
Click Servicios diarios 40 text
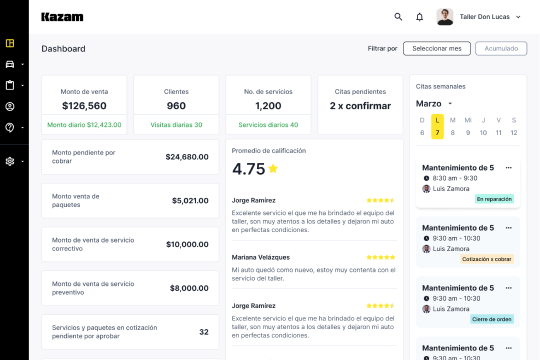pyautogui.click(x=268, y=125)
